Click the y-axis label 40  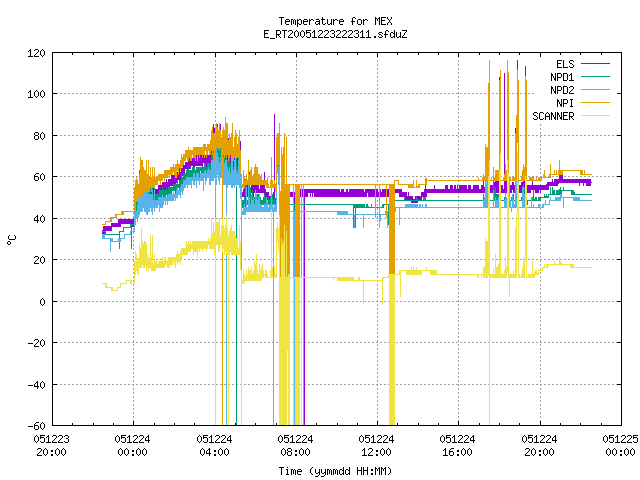40,219
